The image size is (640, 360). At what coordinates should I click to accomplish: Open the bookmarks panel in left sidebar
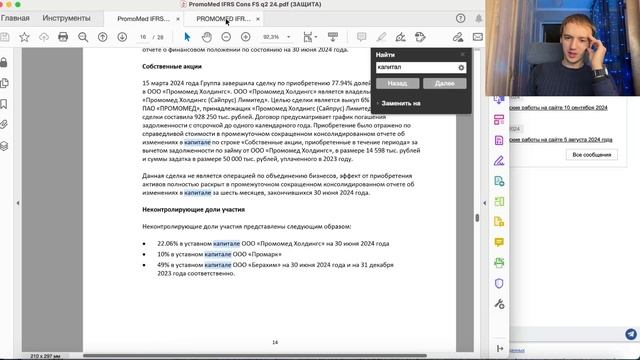pyautogui.click(x=4, y=104)
